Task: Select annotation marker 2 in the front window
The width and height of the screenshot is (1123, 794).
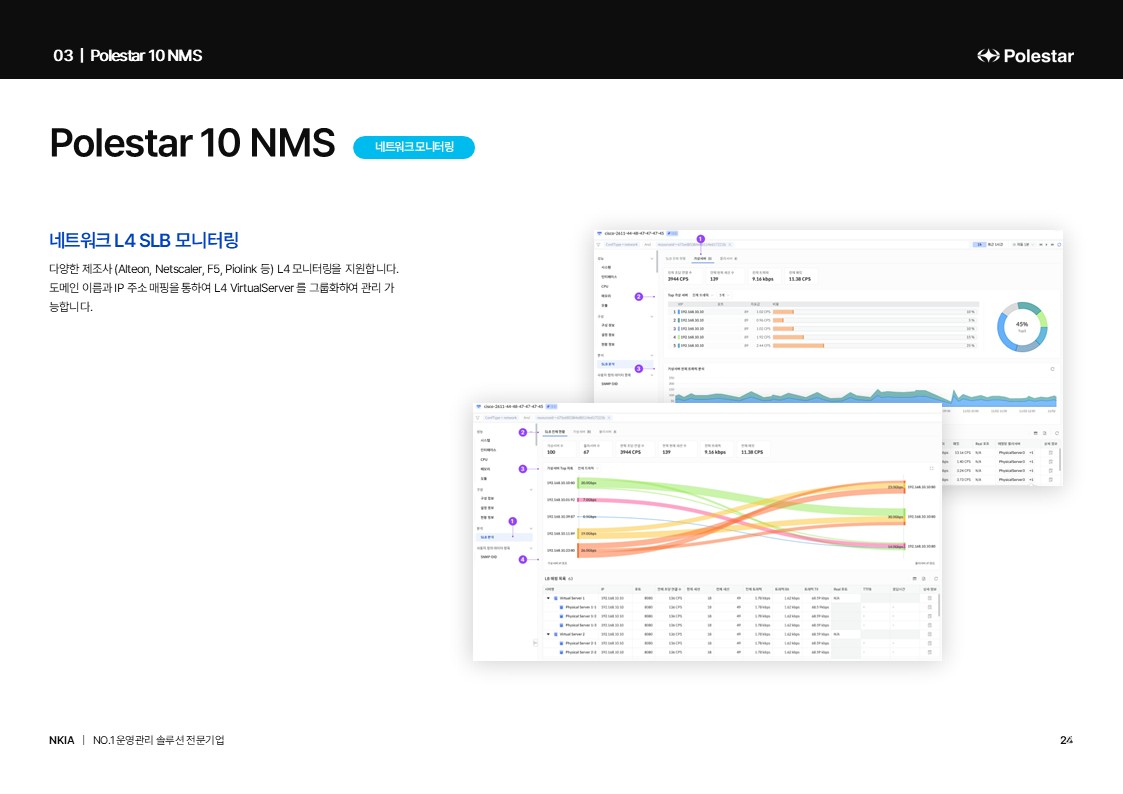Action: click(x=522, y=432)
